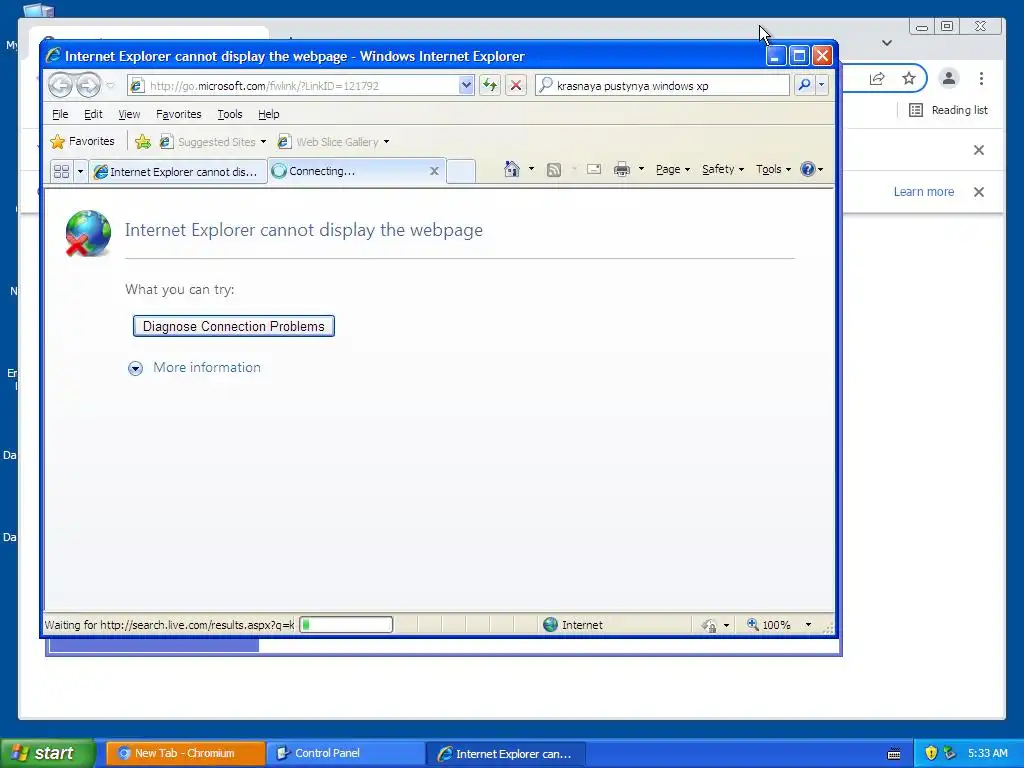Viewport: 1024px width, 768px height.
Task: Open Reading list in Chromium
Action: pos(949,110)
